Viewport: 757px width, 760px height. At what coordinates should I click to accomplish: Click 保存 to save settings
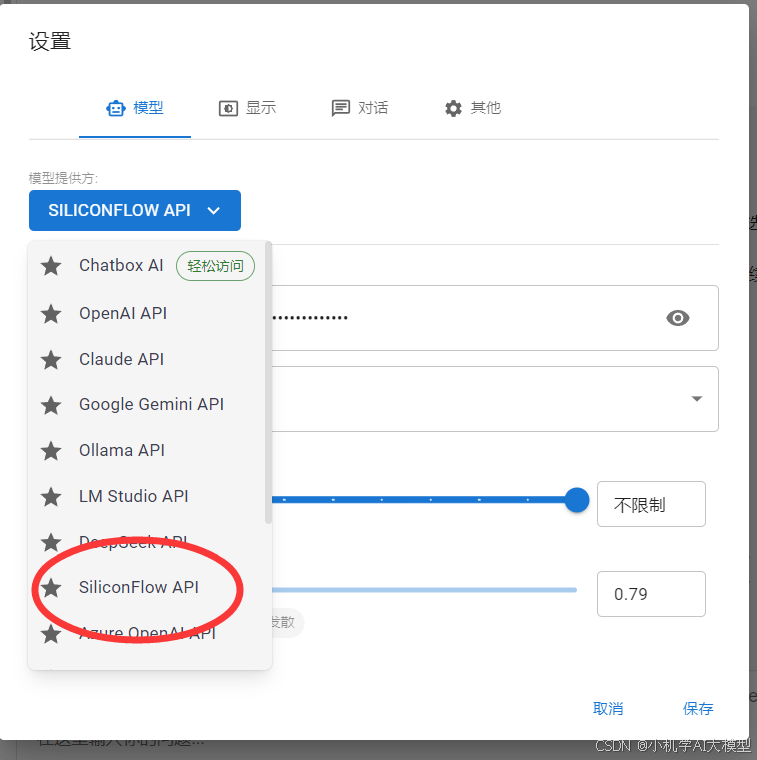click(698, 709)
